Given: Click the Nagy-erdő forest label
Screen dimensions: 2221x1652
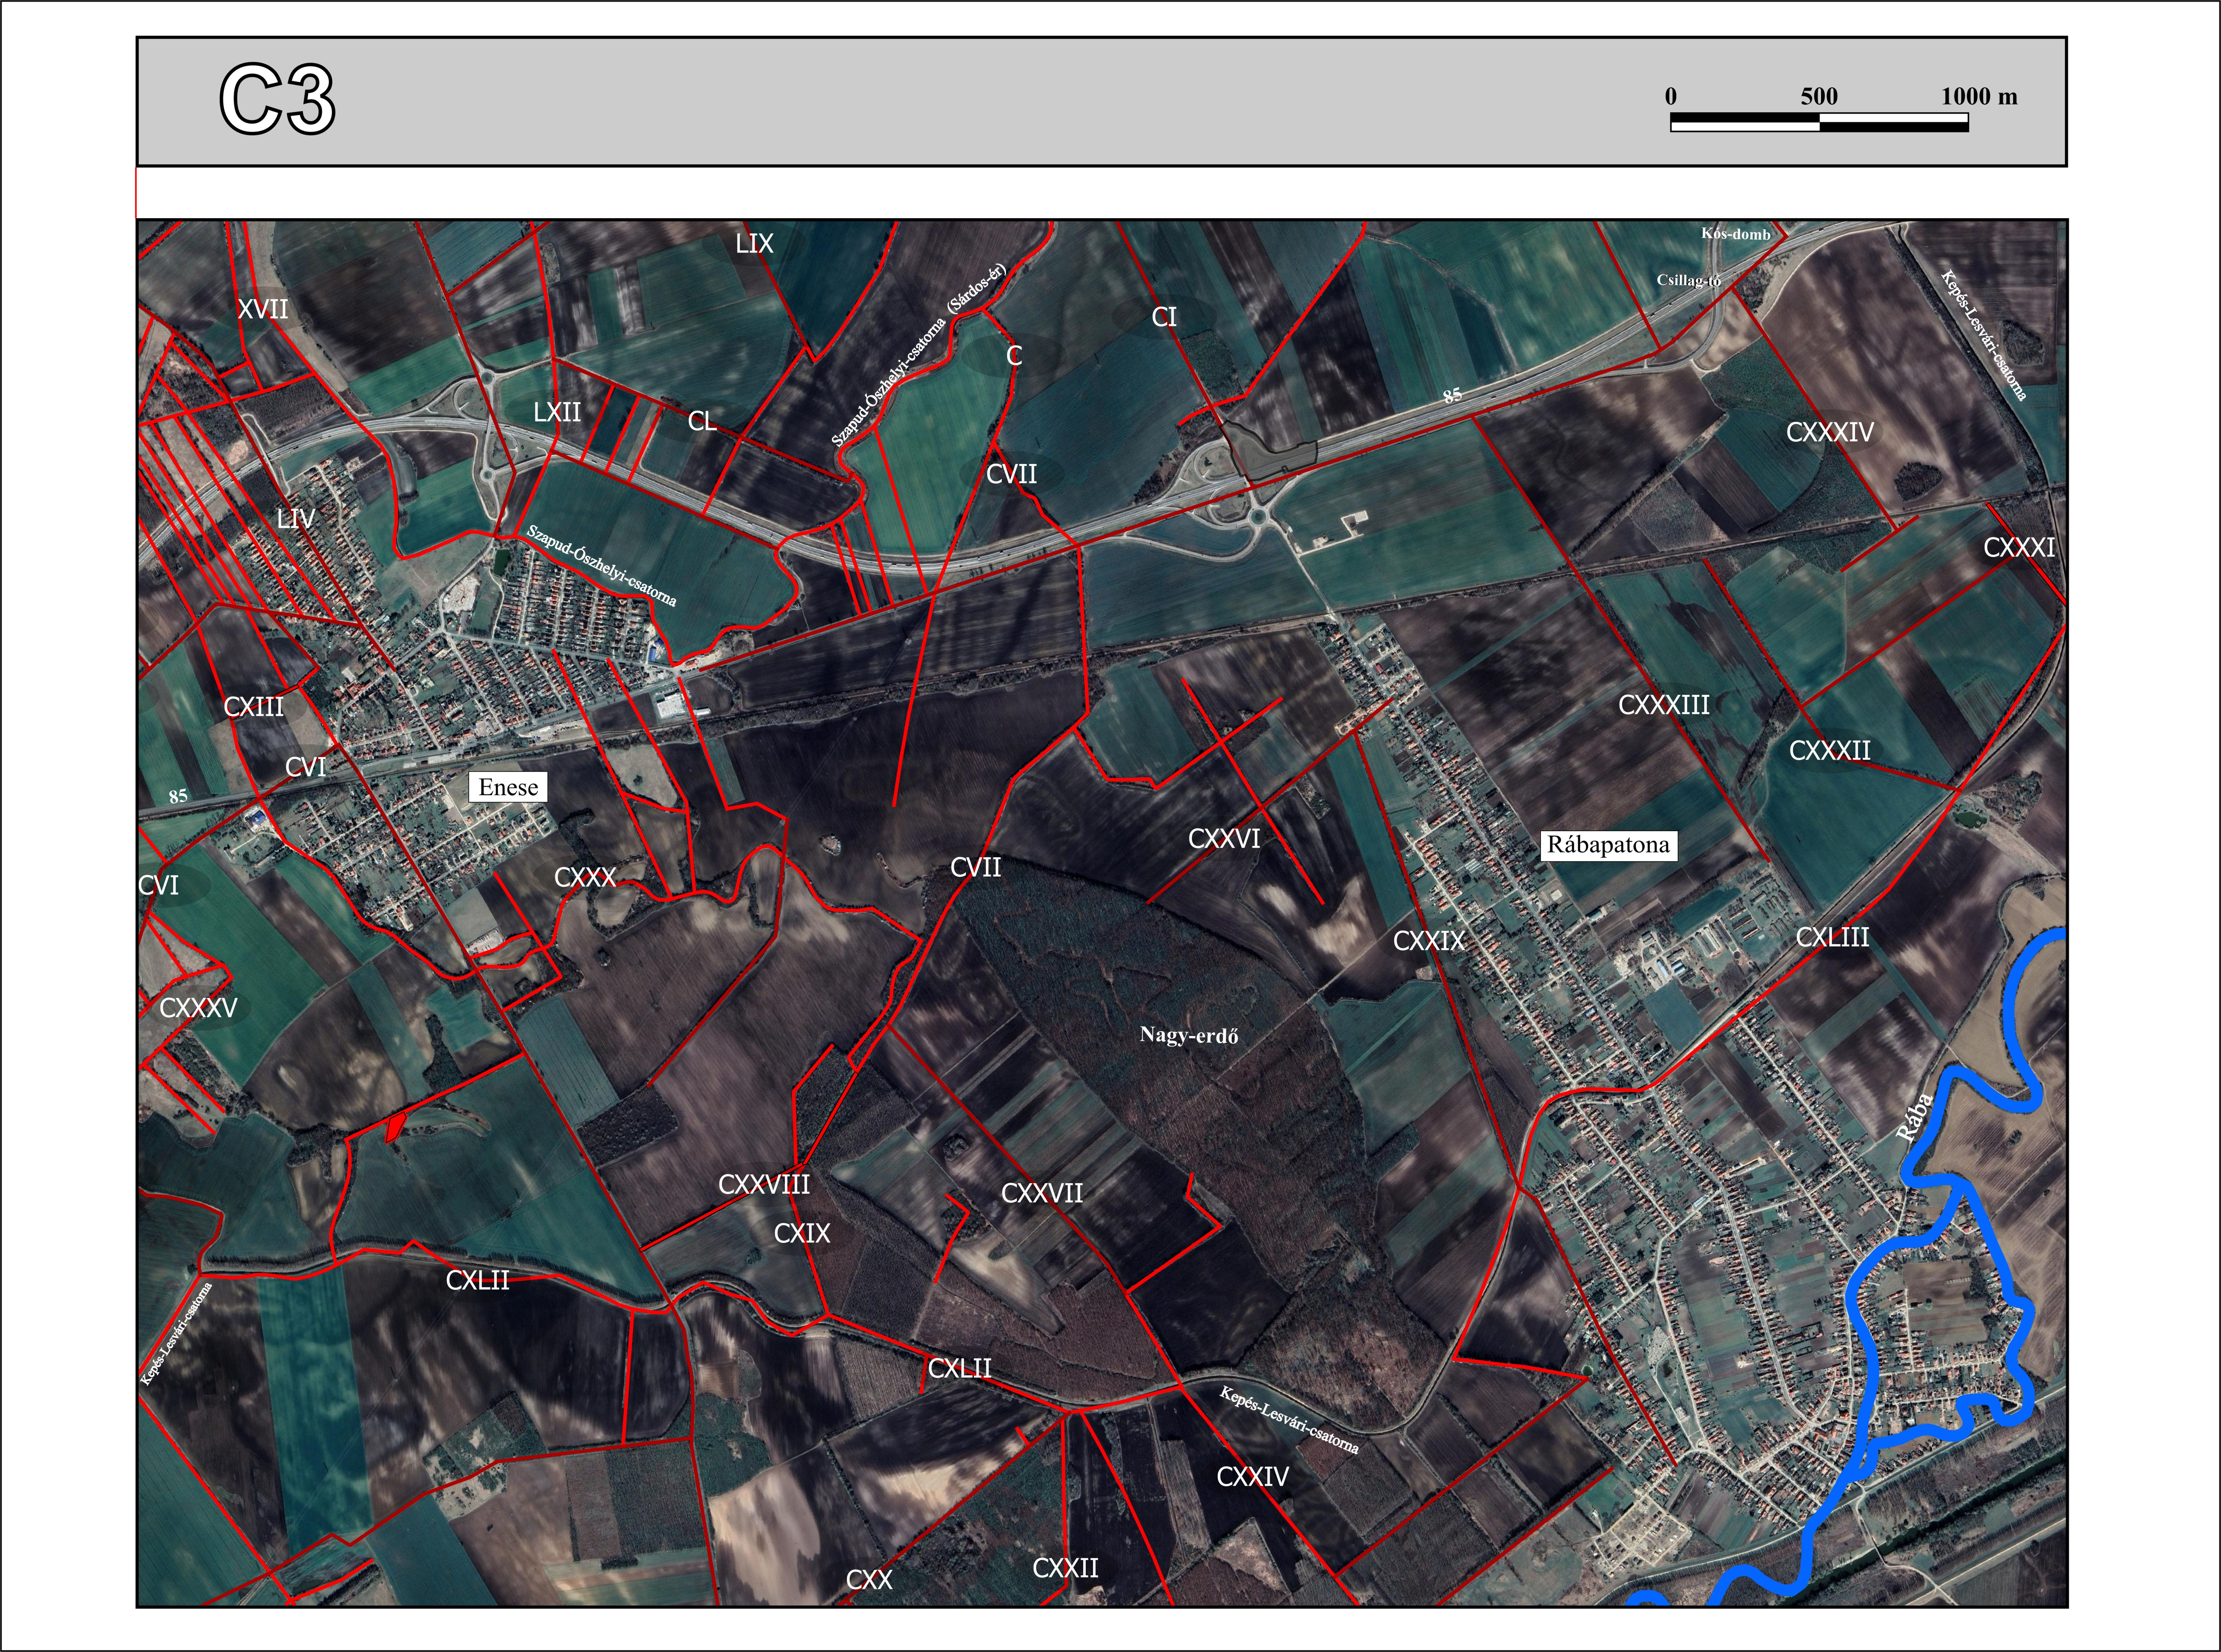Looking at the screenshot, I should (1188, 1036).
